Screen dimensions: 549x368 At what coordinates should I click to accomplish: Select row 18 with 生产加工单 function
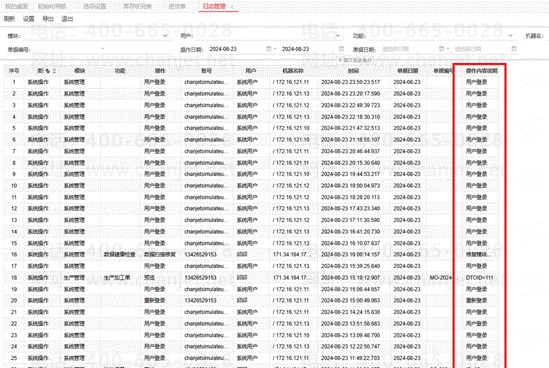[251, 277]
